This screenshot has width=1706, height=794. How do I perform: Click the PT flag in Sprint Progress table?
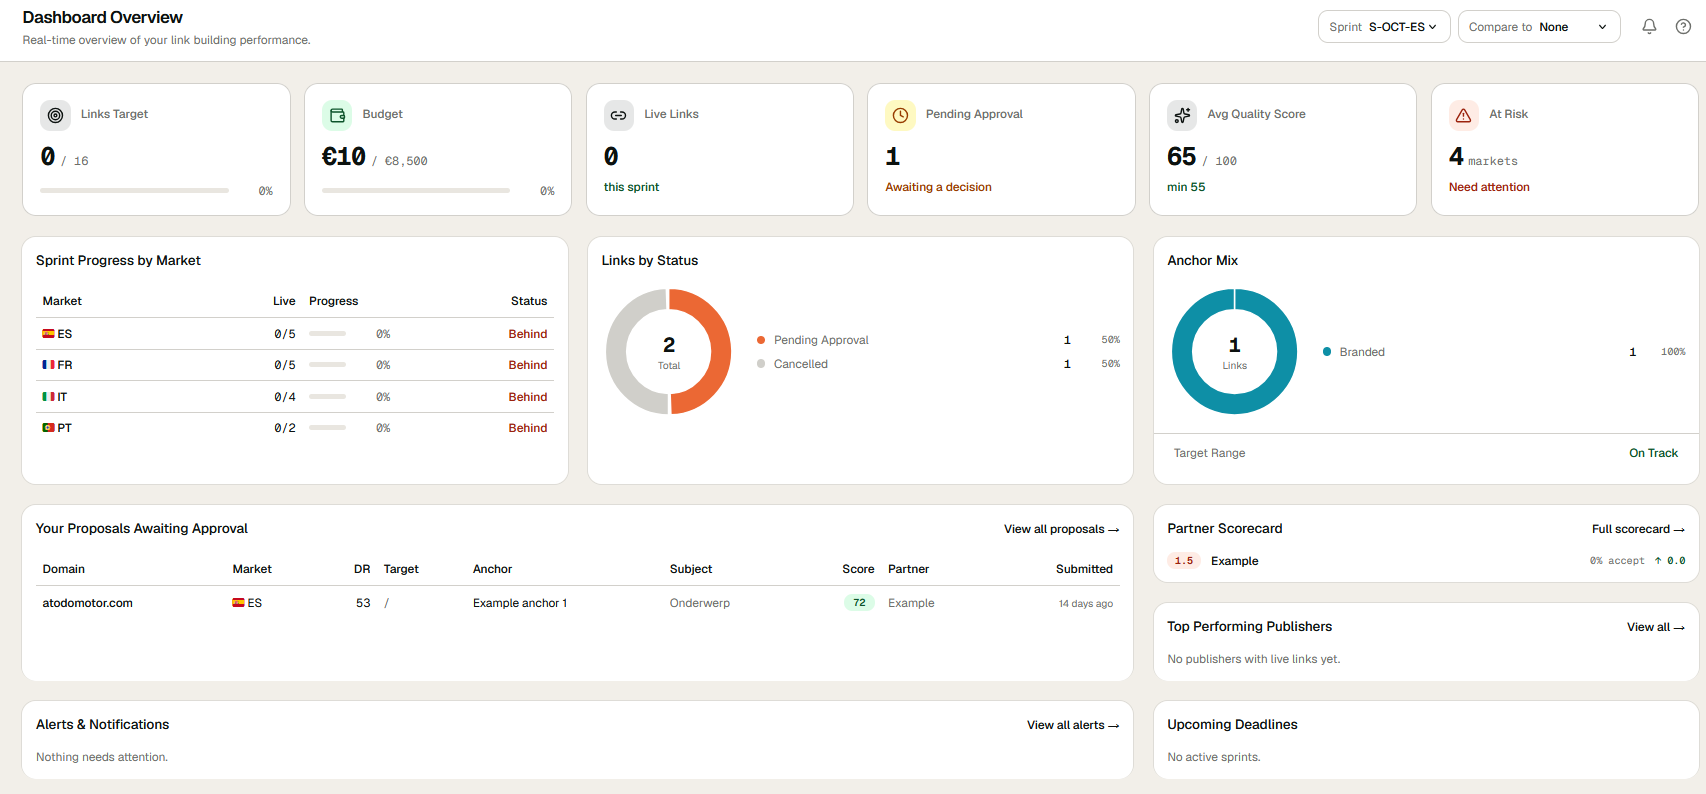point(48,428)
